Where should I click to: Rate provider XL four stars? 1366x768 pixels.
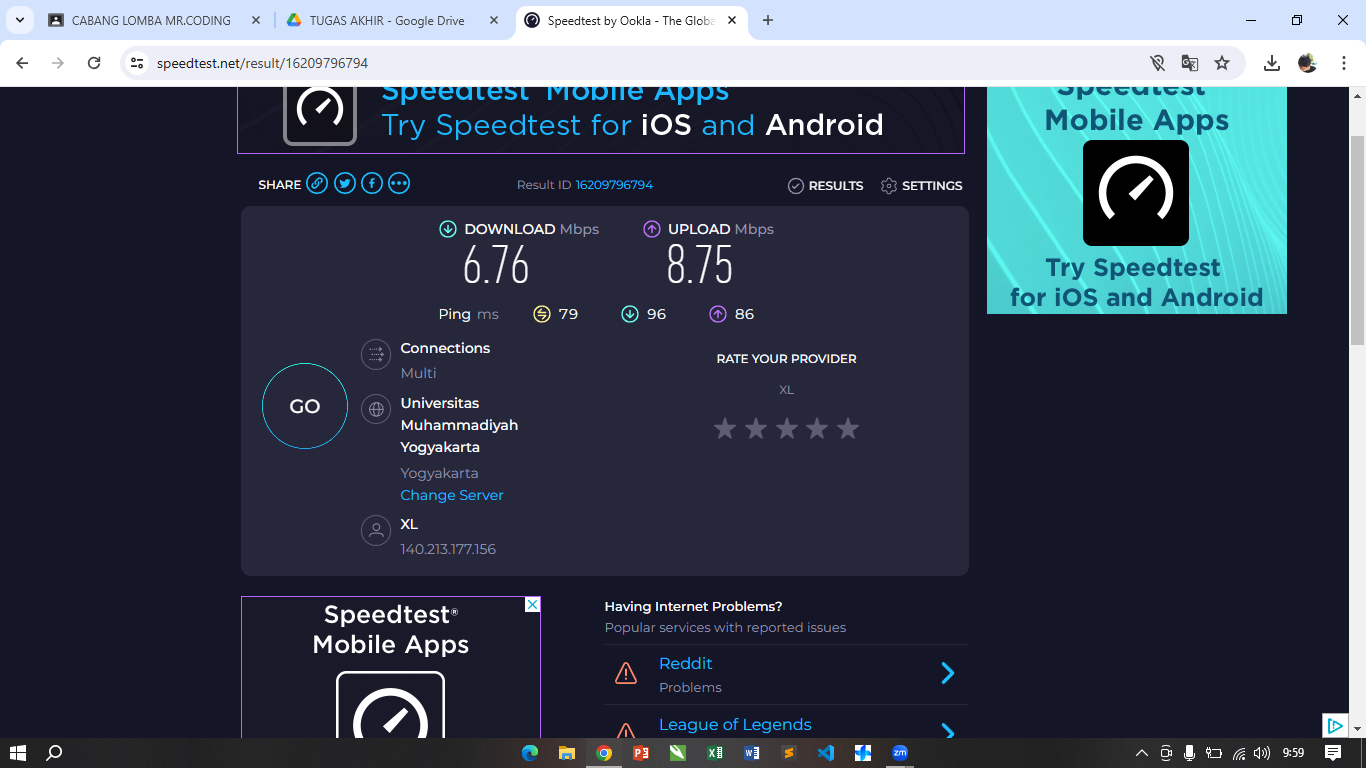(817, 429)
